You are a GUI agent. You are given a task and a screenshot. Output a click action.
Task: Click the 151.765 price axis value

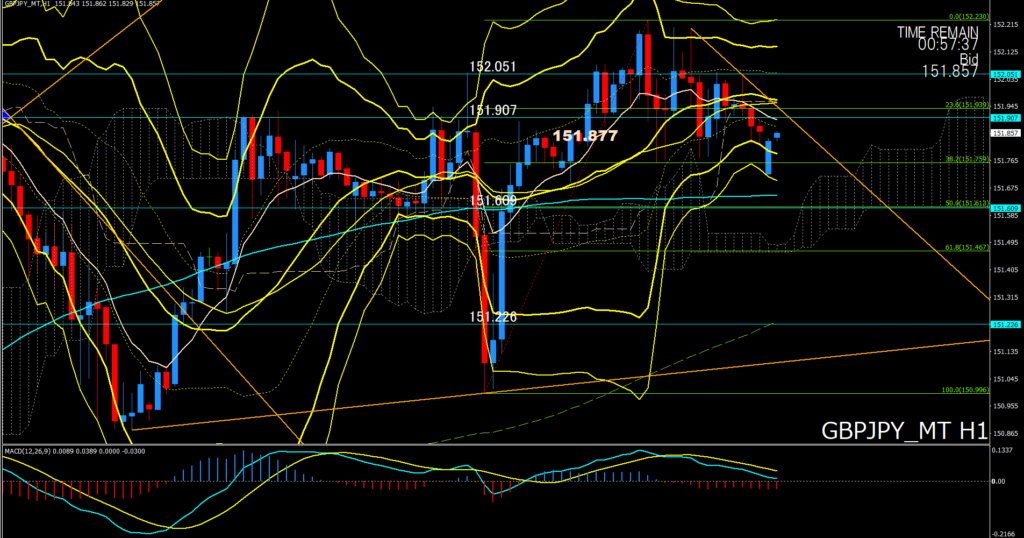pos(1005,161)
